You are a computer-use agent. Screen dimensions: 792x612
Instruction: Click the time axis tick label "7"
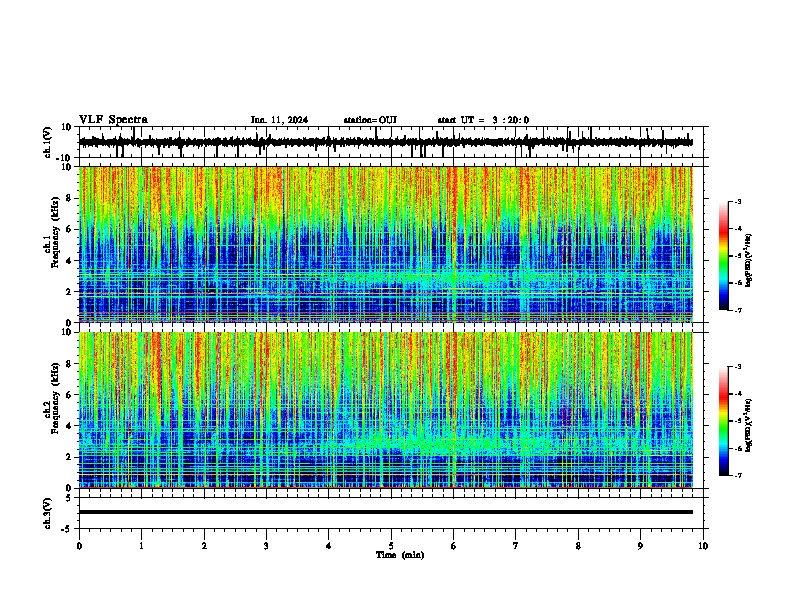516,546
